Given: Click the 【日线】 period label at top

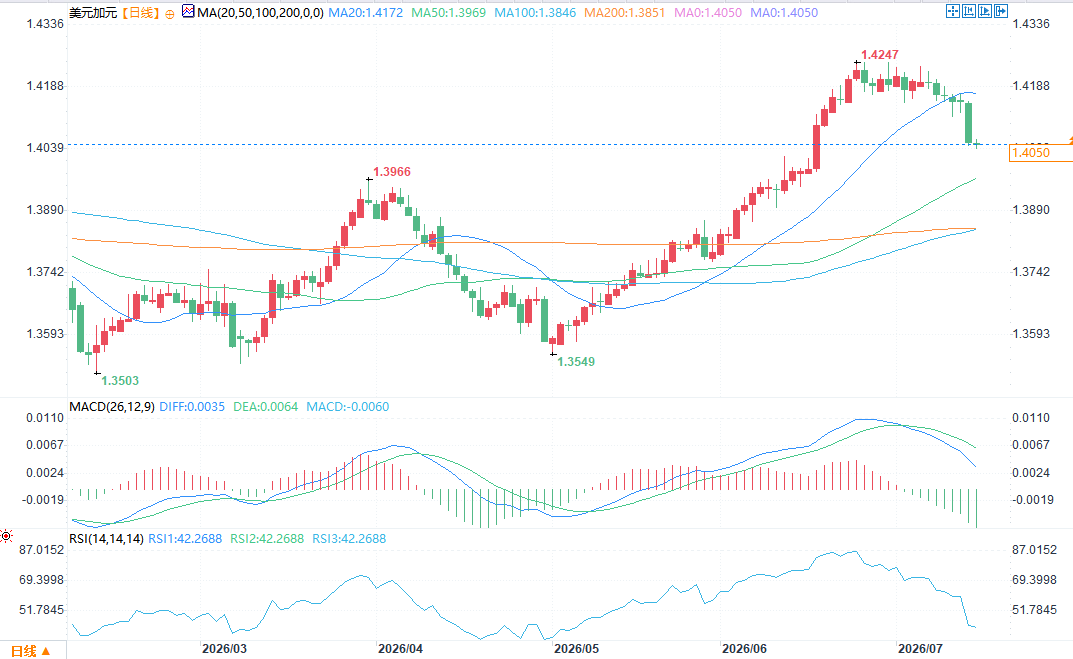Looking at the screenshot, I should (142, 12).
